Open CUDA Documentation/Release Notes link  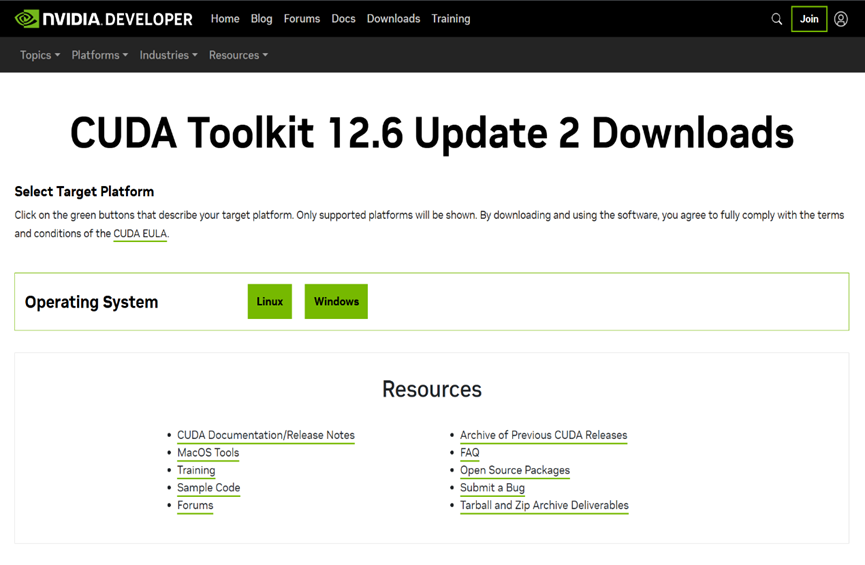[266, 435]
